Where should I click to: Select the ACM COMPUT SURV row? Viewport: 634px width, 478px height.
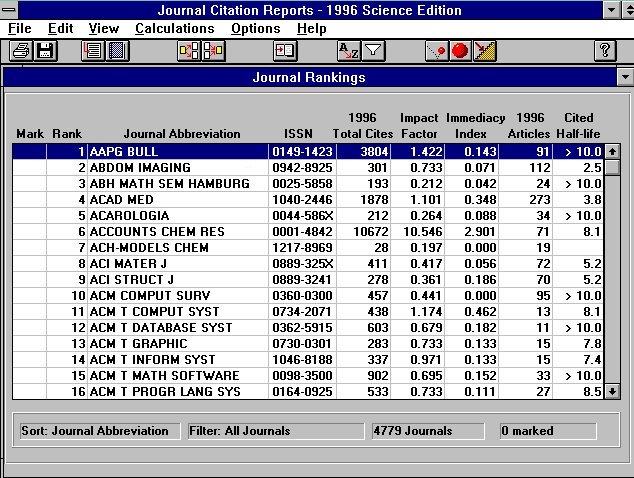[308, 296]
